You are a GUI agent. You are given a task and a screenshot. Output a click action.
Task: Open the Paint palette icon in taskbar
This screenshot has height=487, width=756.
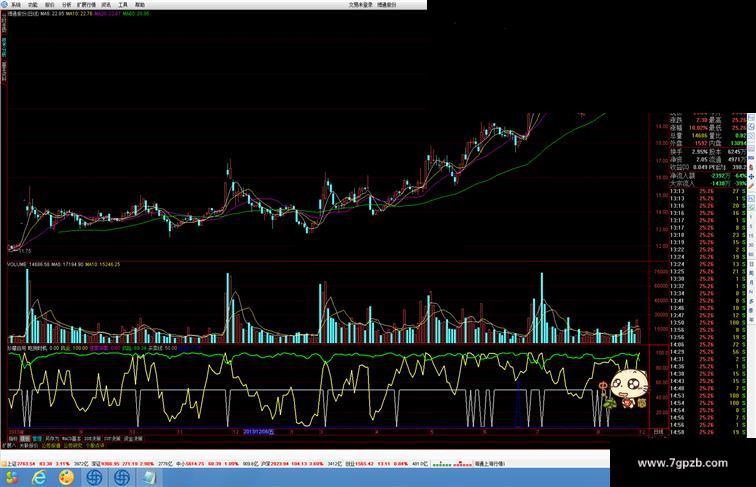click(67, 478)
